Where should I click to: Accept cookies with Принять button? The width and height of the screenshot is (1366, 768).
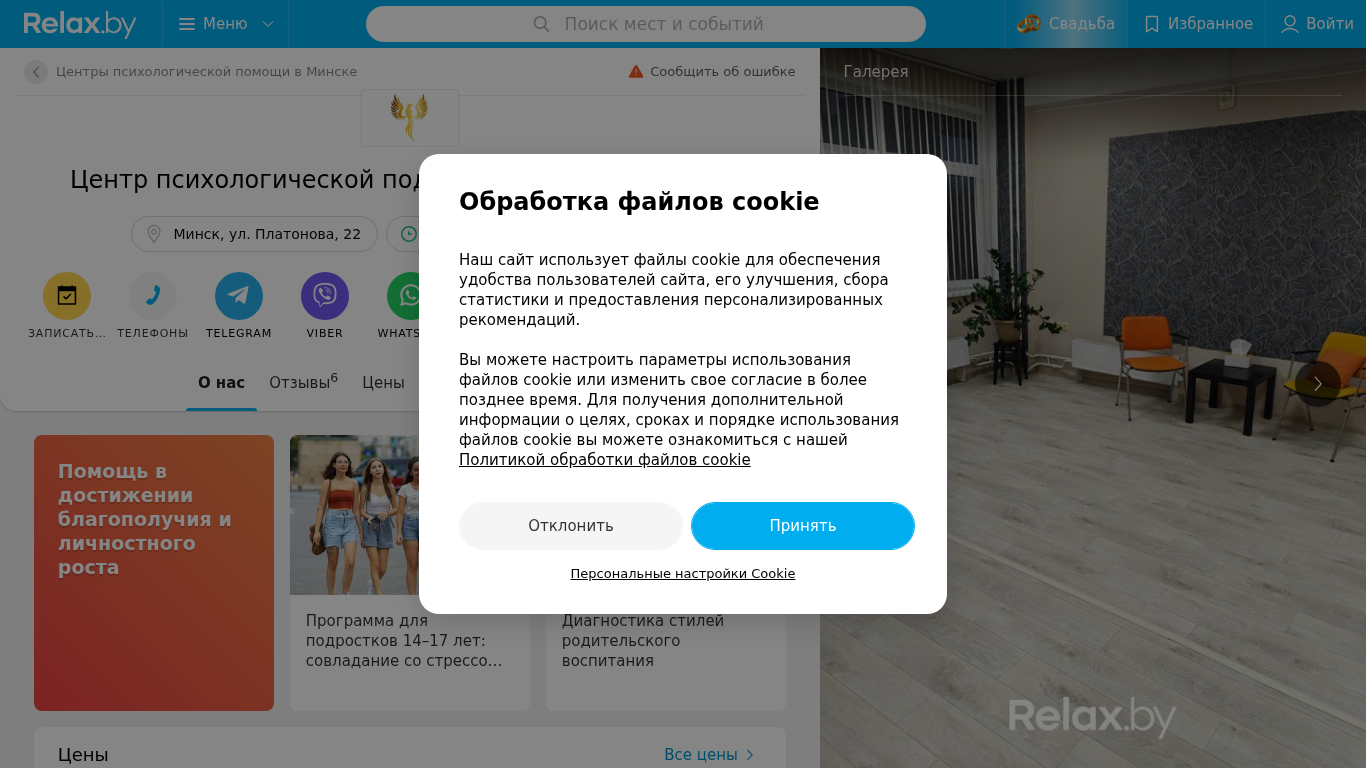pyautogui.click(x=803, y=526)
